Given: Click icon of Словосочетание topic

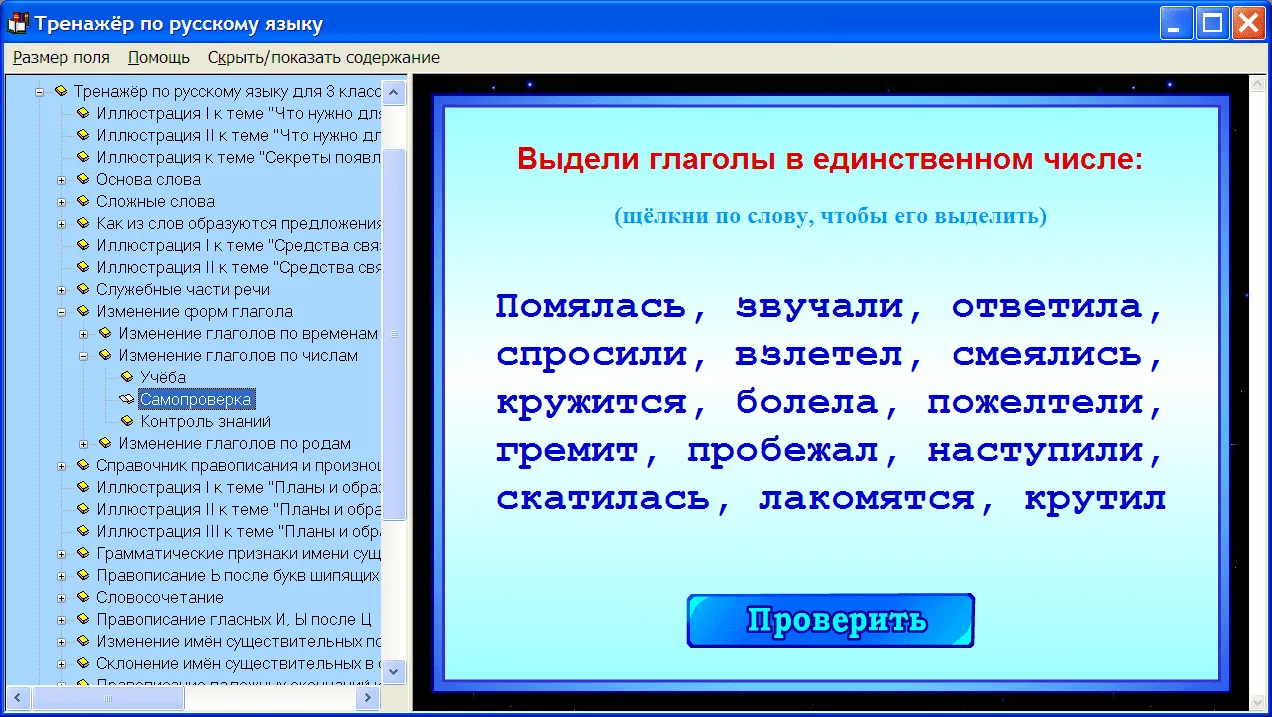Looking at the screenshot, I should (x=82, y=597).
